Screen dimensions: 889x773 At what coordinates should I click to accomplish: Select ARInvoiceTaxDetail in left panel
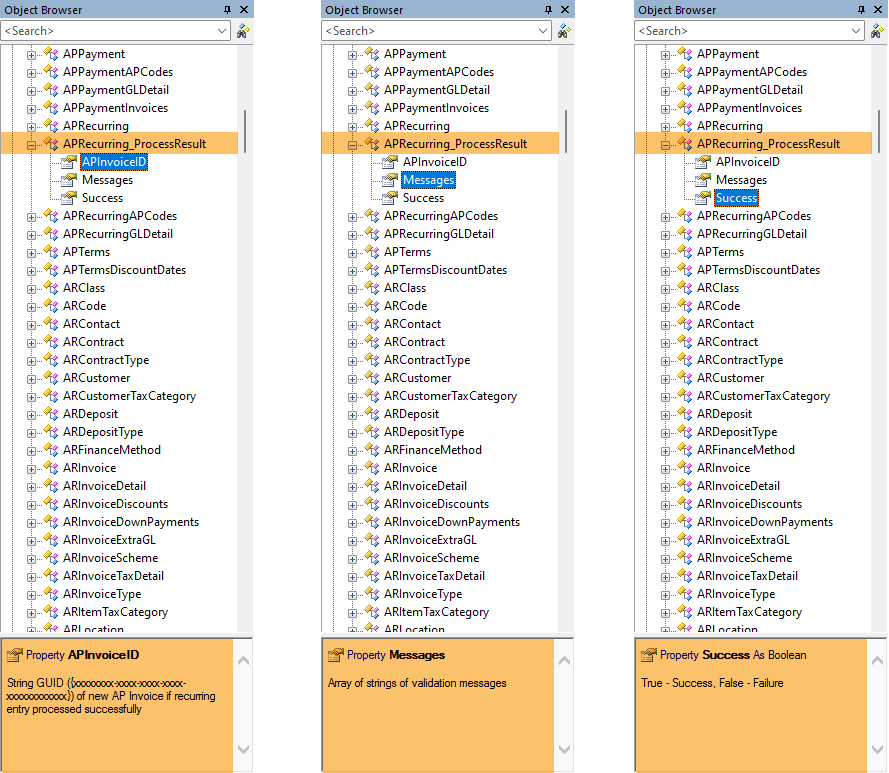(113, 576)
